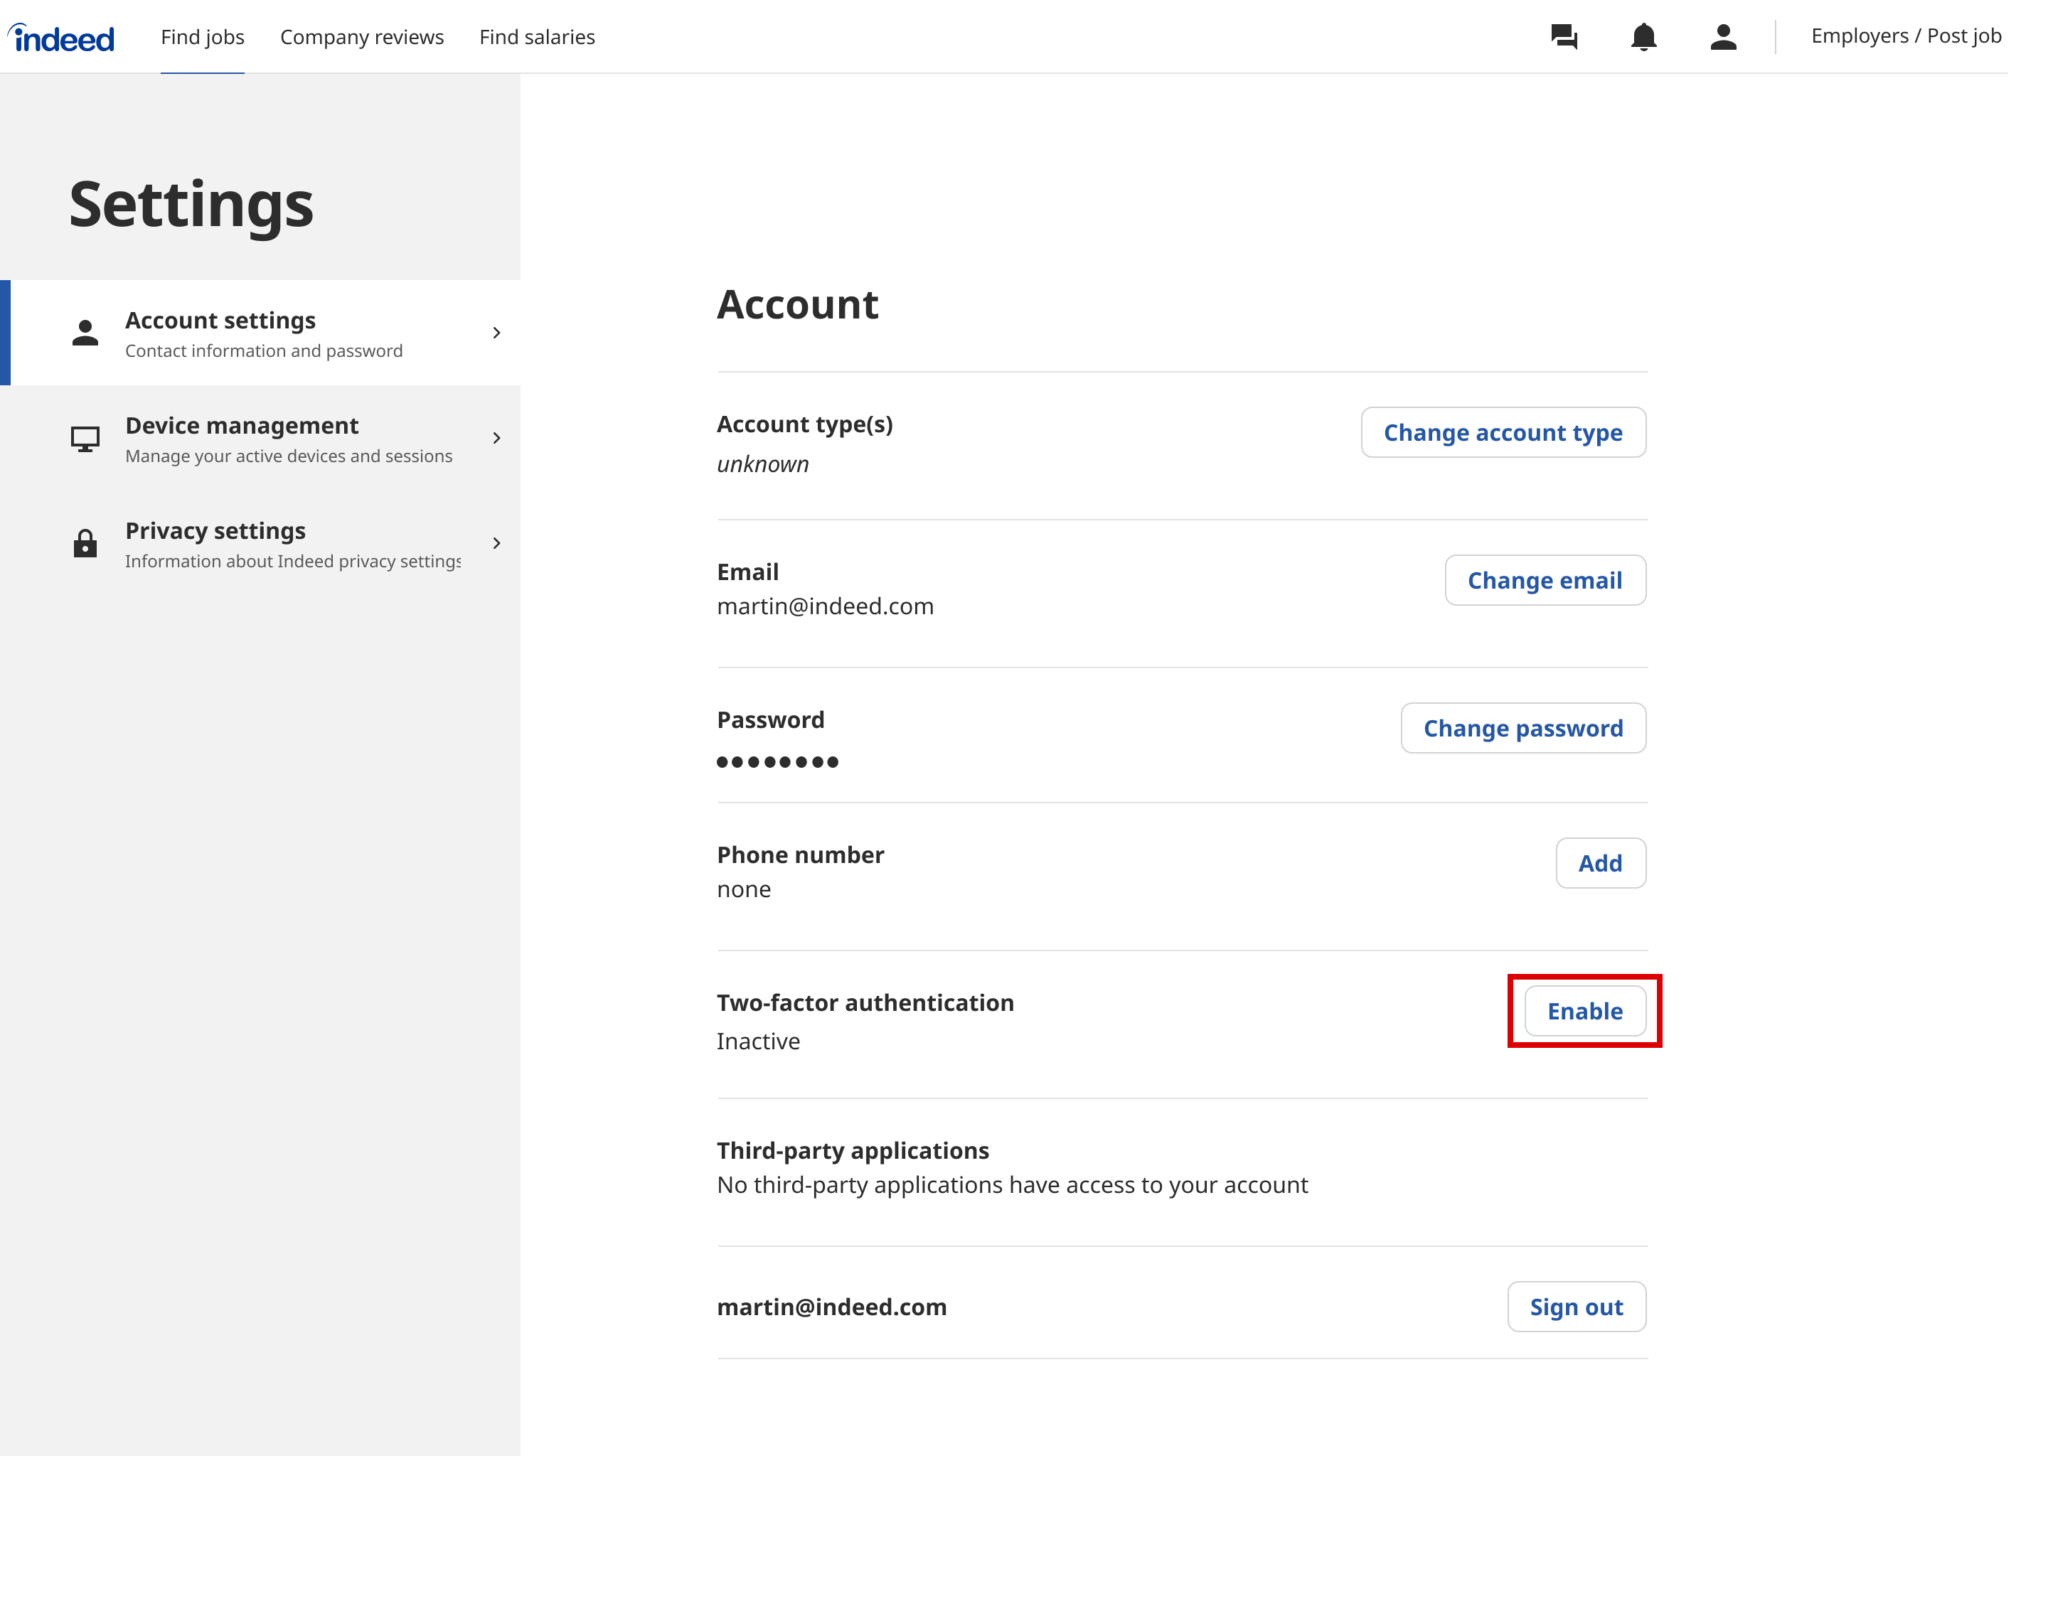Click the monitor icon beside Device management
The height and width of the screenshot is (1618, 2048).
(84, 438)
